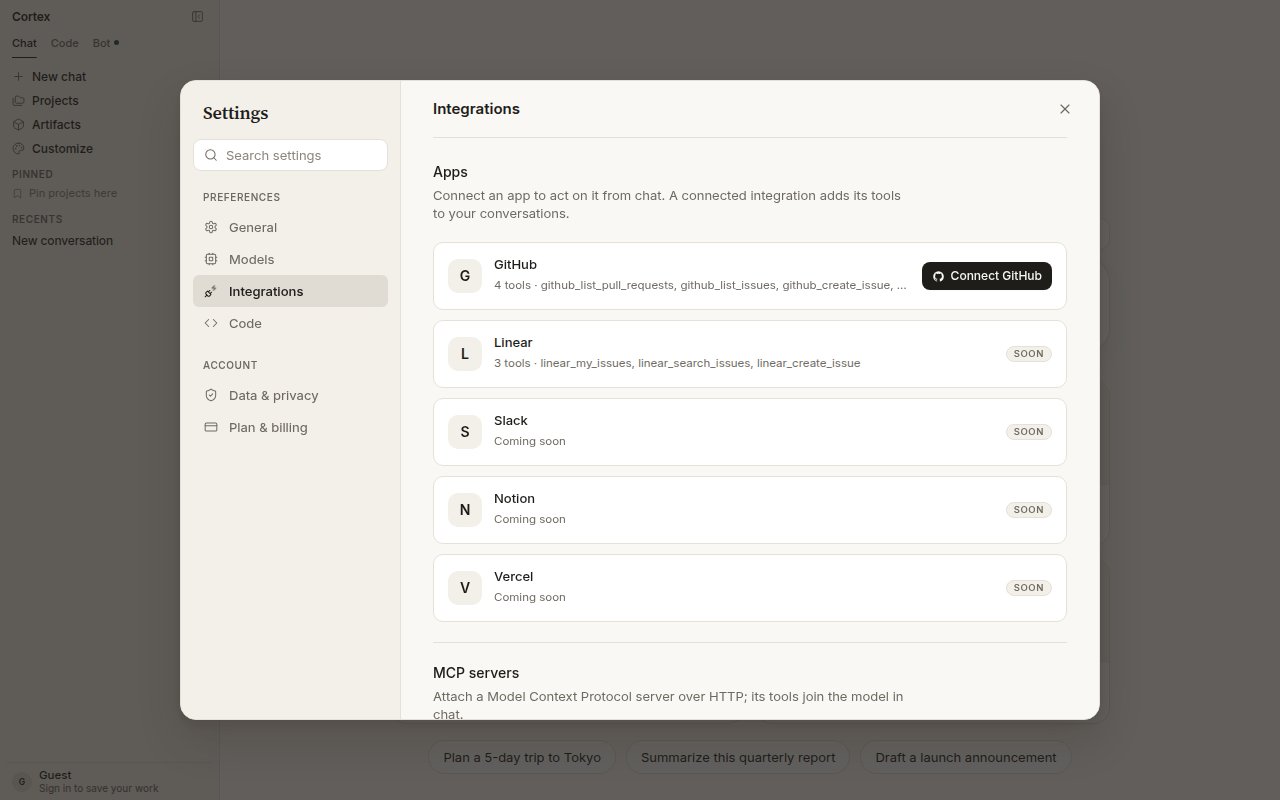The image size is (1280, 800).
Task: Click the Linear tools list text
Action: 677,363
